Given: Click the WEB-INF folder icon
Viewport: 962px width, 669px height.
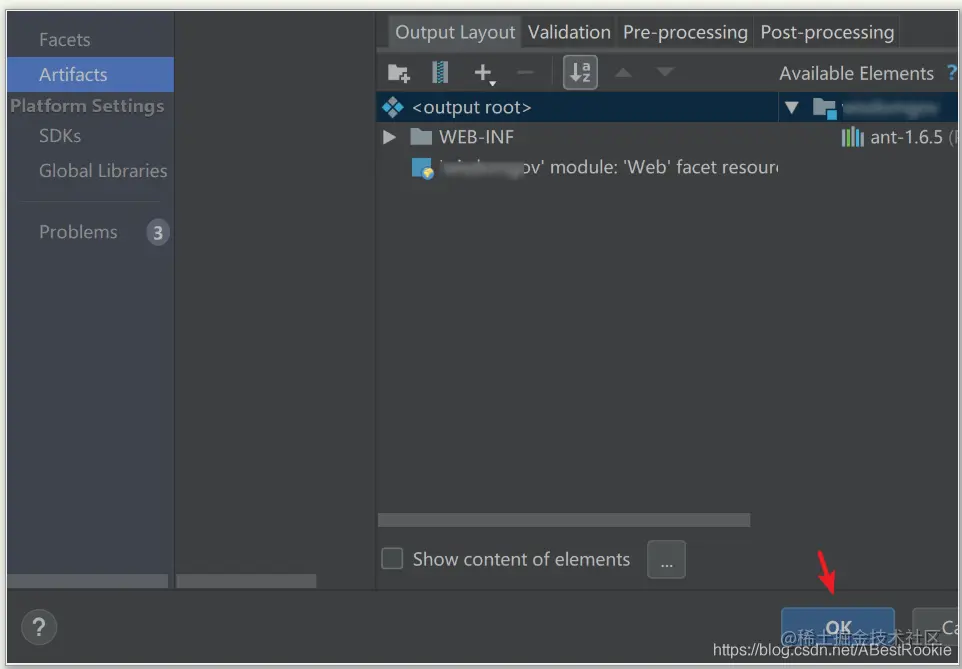Looking at the screenshot, I should pyautogui.click(x=421, y=137).
